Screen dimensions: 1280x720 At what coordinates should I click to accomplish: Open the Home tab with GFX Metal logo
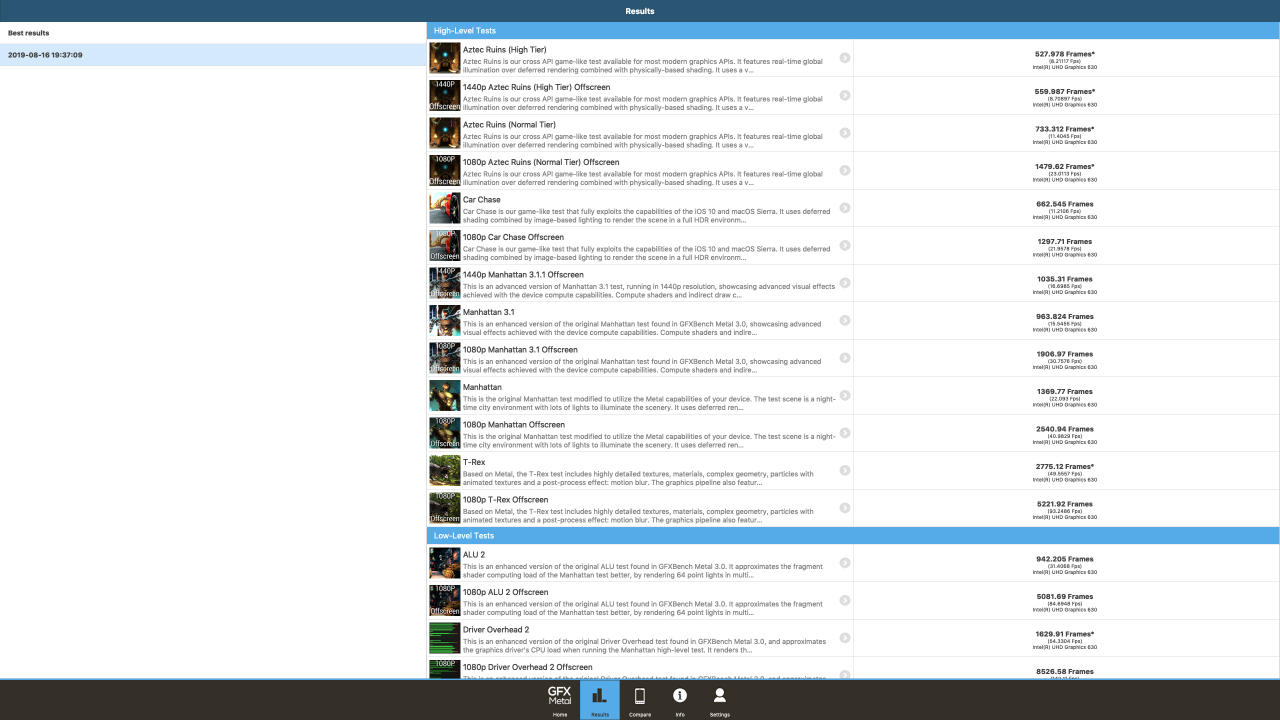coord(560,700)
